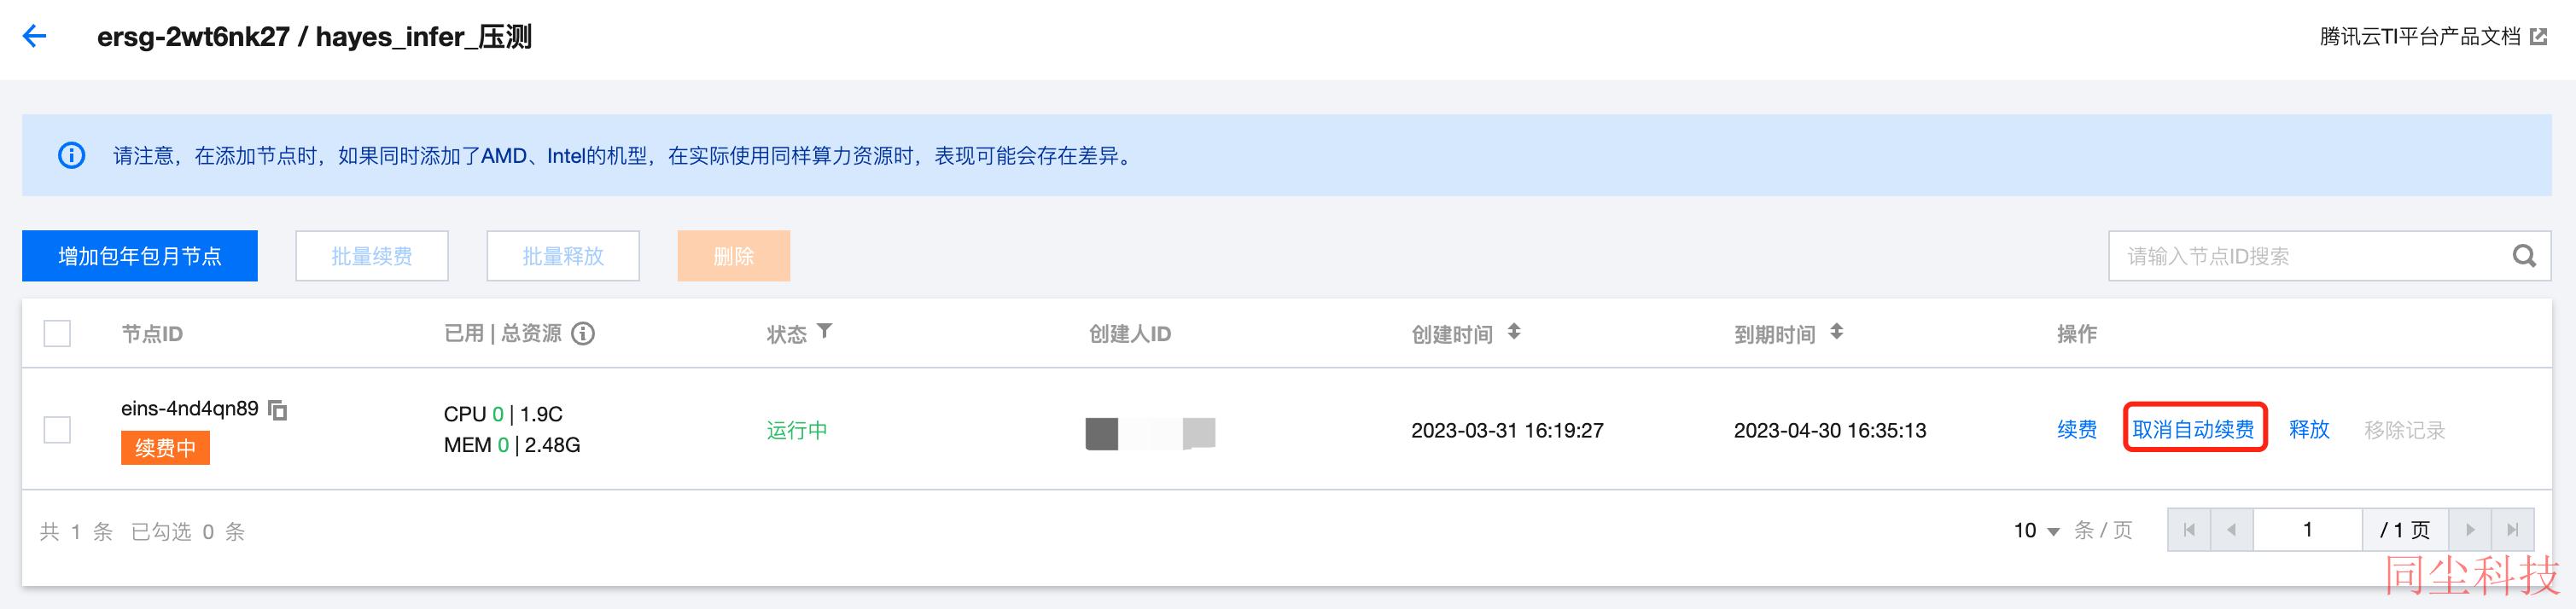This screenshot has width=2576, height=609.
Task: Click 增加包年包月节点 button
Action: (140, 256)
